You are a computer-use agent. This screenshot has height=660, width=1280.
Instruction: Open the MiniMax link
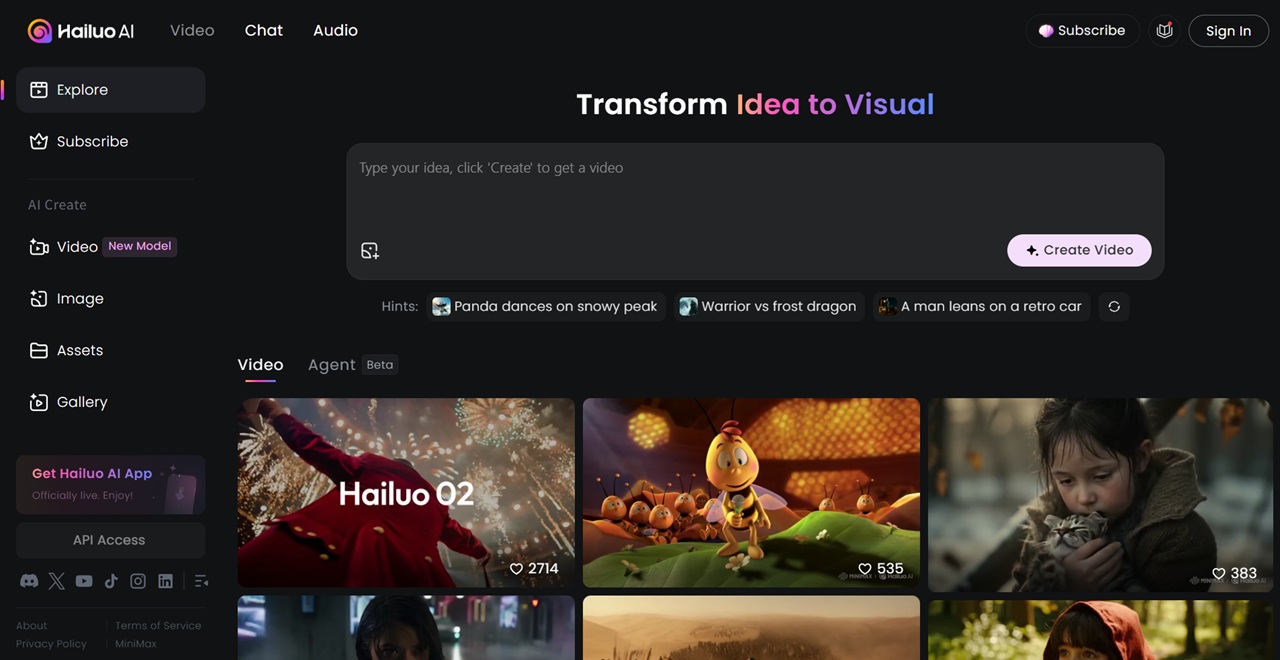[136, 644]
